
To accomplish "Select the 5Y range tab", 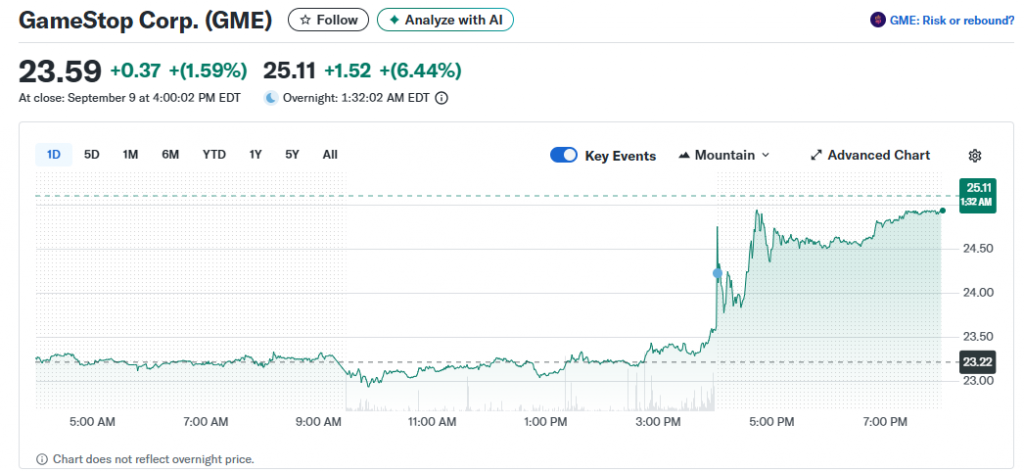I will click(292, 155).
